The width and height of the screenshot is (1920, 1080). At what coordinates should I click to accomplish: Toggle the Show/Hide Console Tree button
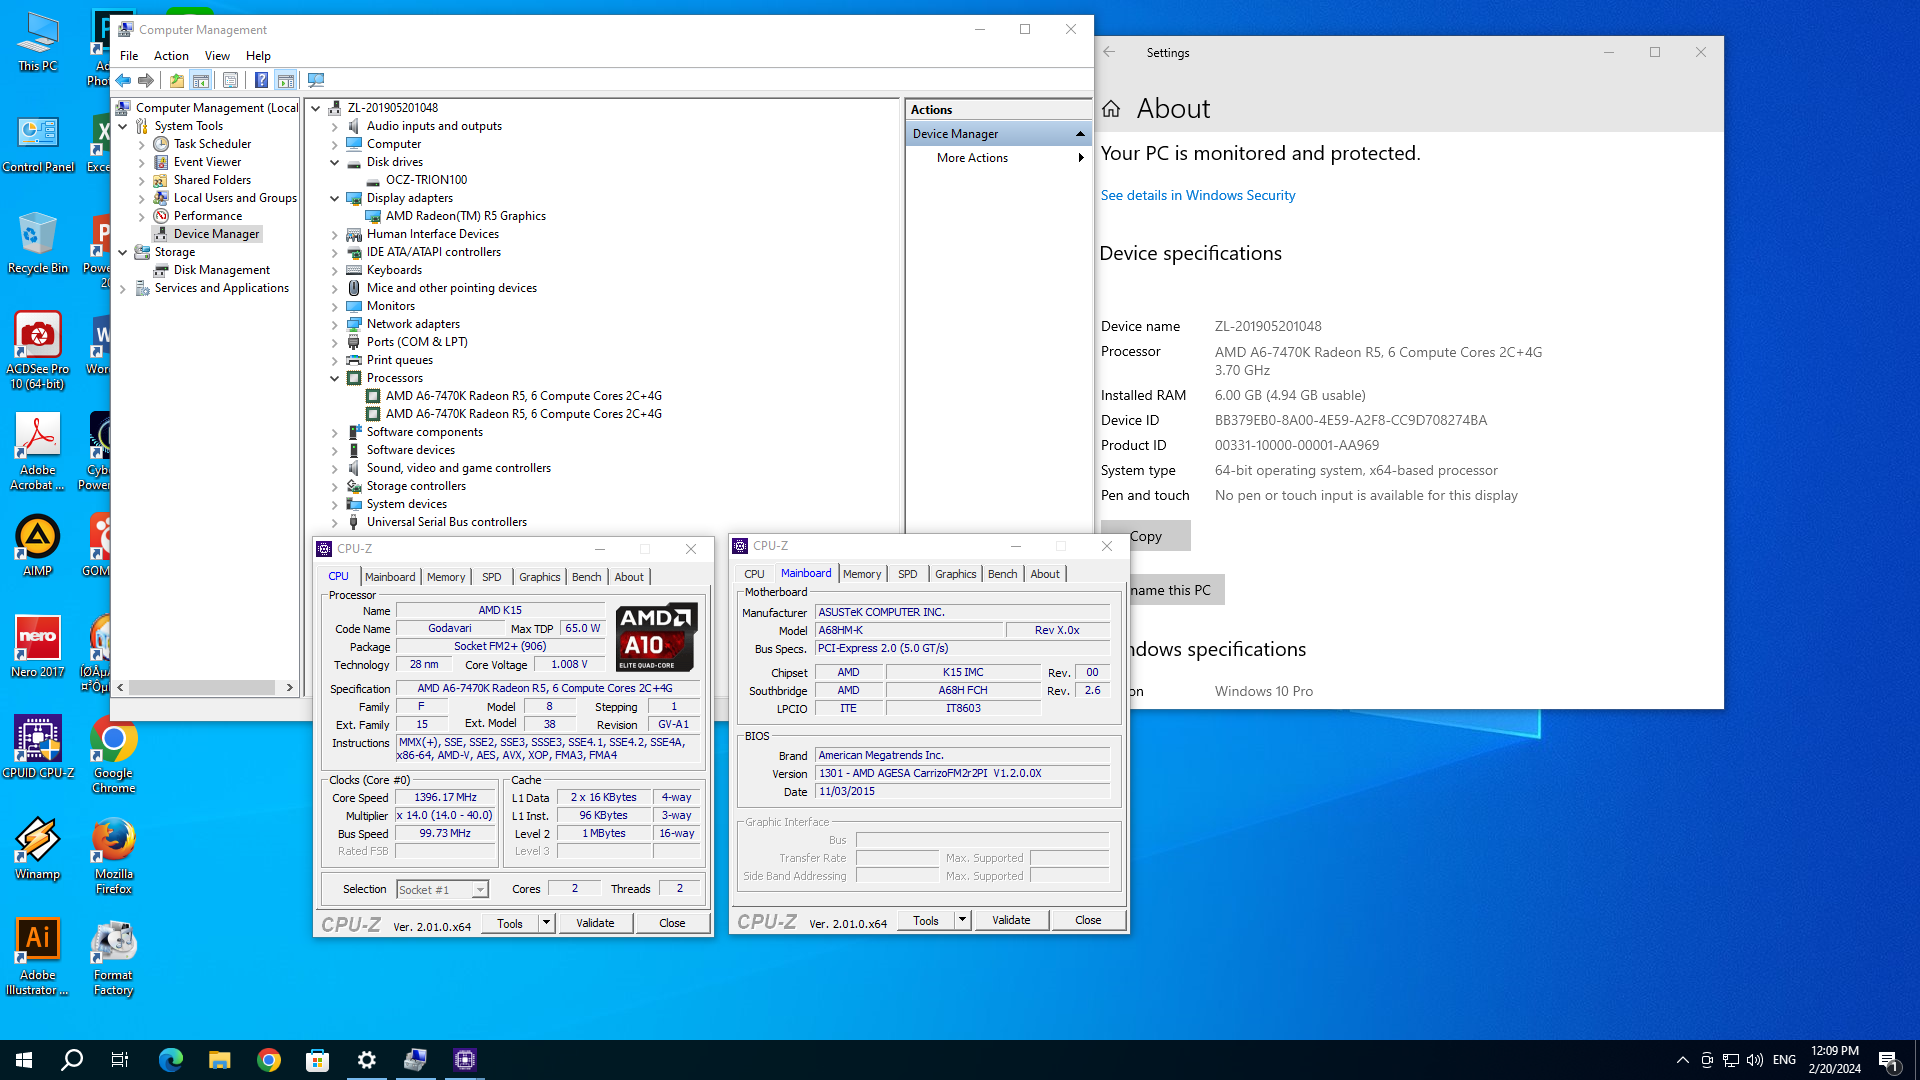coord(200,80)
